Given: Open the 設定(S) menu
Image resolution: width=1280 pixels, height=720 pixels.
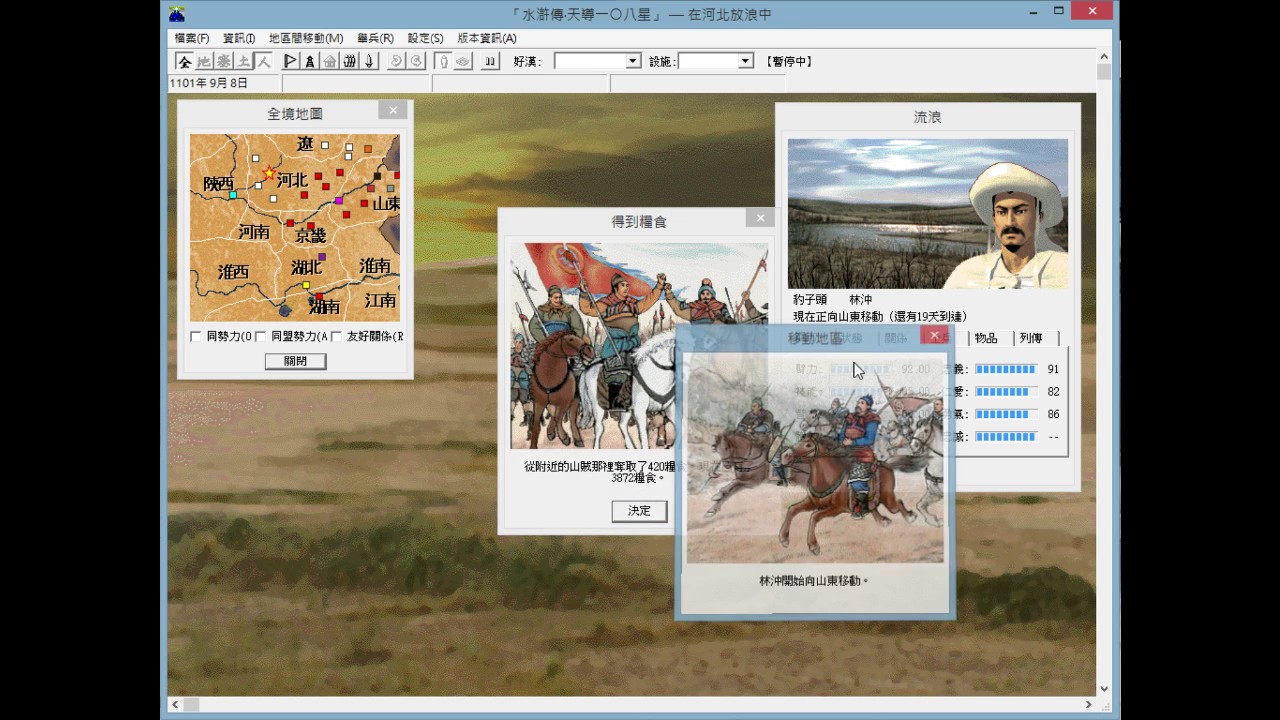Looking at the screenshot, I should [x=425, y=38].
